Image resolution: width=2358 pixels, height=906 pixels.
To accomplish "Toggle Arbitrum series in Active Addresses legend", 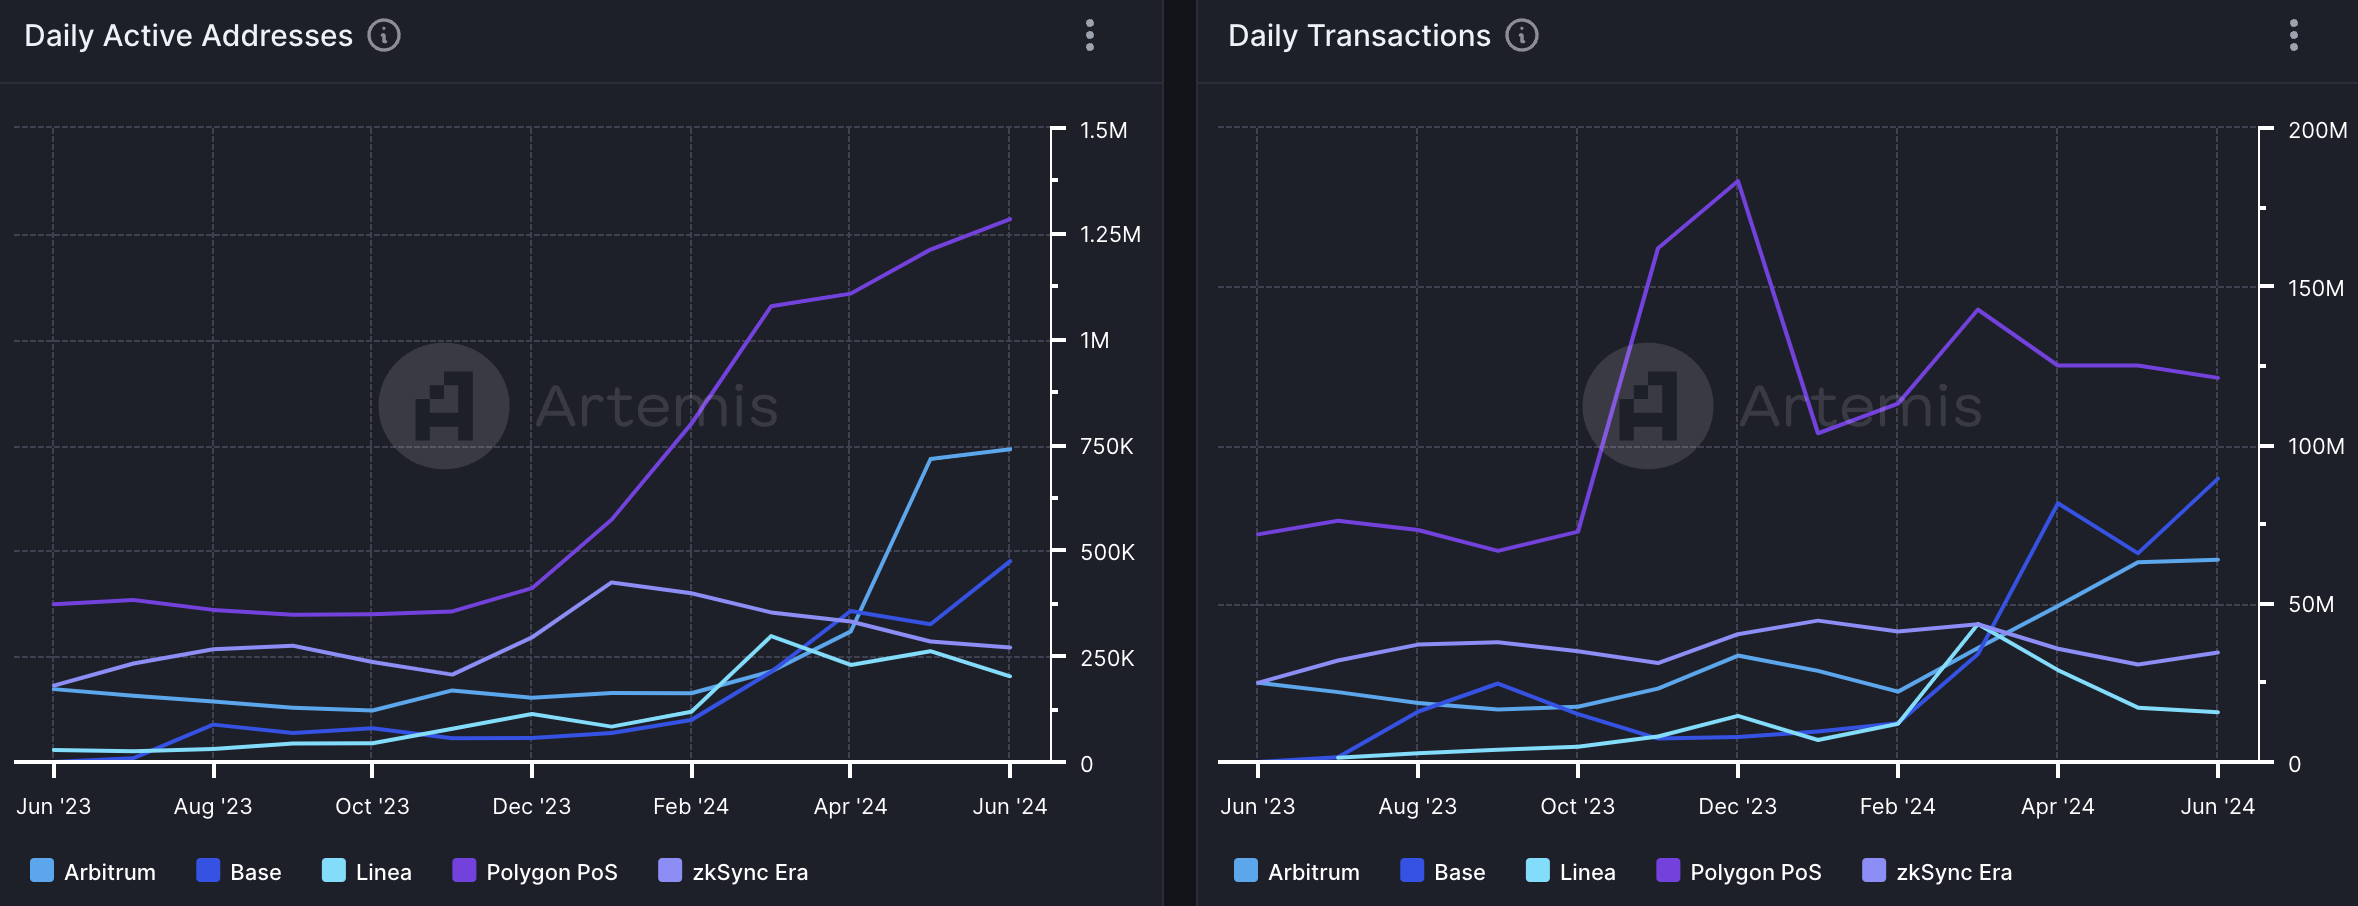I will coord(93,871).
